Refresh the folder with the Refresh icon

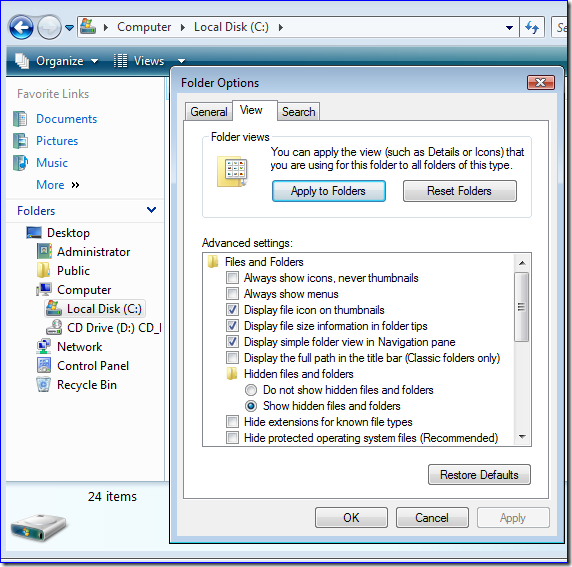532,27
